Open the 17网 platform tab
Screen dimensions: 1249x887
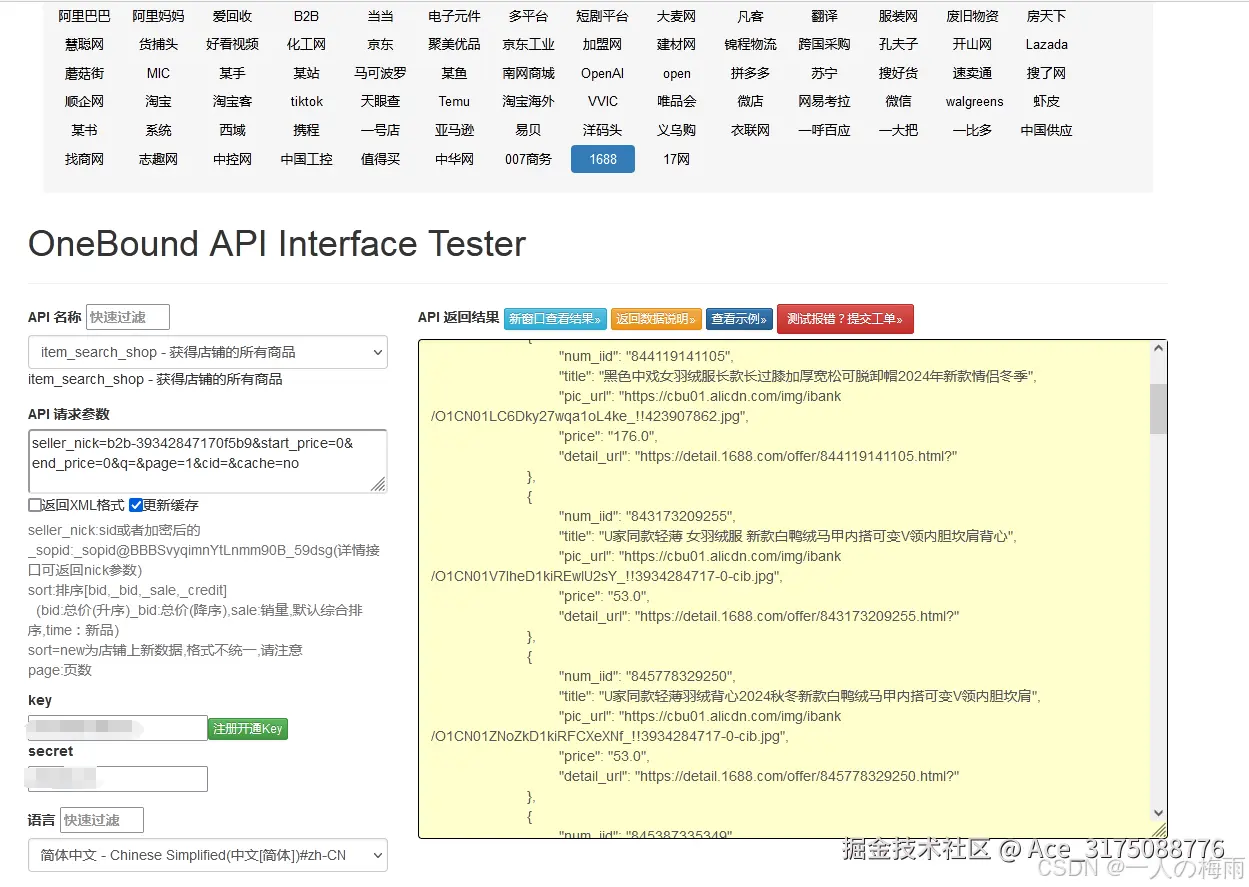coord(676,159)
